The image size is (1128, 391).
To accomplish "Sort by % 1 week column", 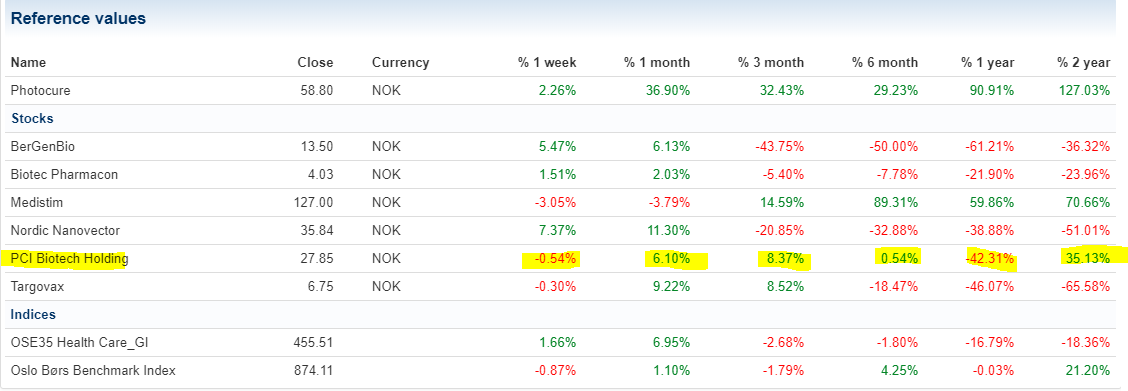I will (547, 63).
